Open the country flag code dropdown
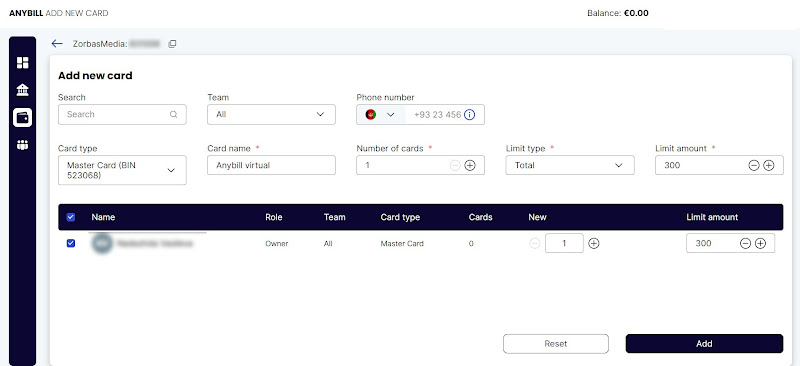800x366 pixels. click(x=381, y=115)
